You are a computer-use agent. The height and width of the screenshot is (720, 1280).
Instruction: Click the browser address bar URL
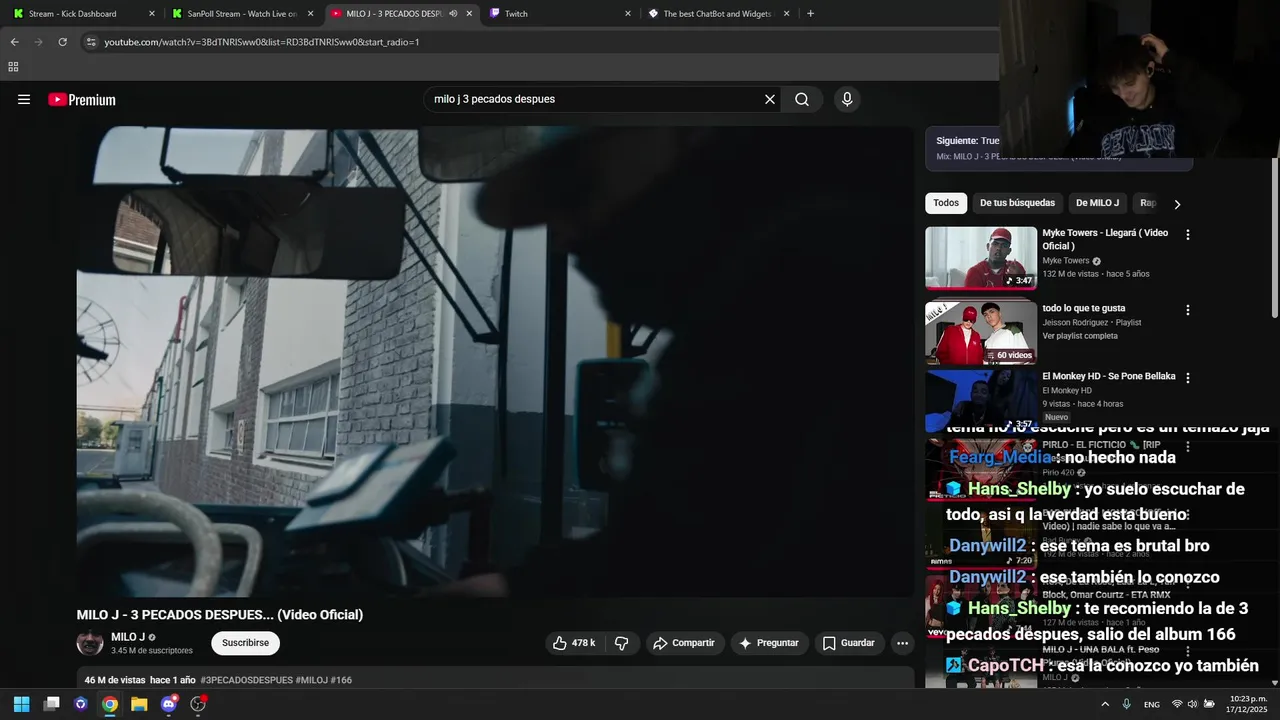[262, 42]
